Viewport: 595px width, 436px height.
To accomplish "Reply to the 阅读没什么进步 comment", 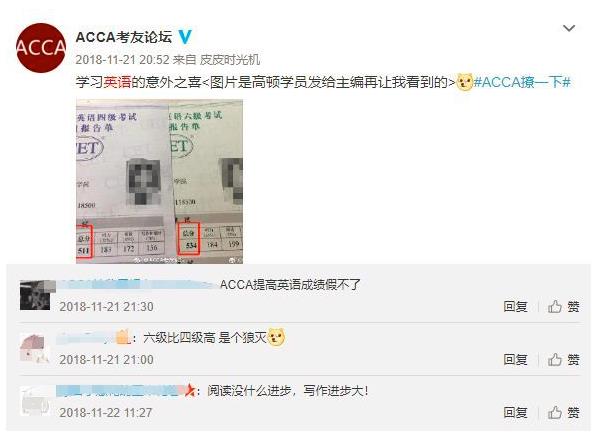I will click(515, 412).
